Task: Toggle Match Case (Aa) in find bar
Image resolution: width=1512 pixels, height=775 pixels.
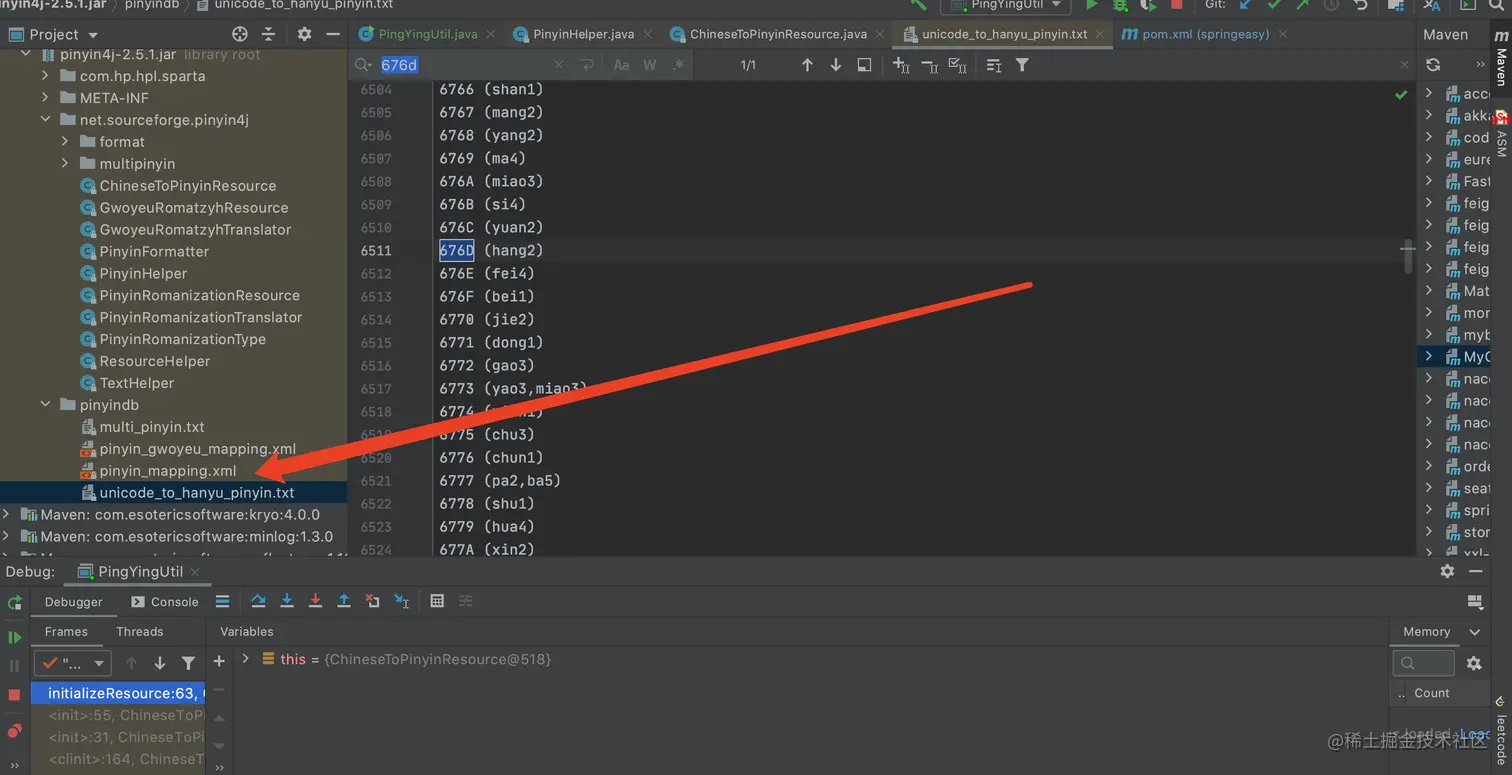Action: tap(621, 65)
